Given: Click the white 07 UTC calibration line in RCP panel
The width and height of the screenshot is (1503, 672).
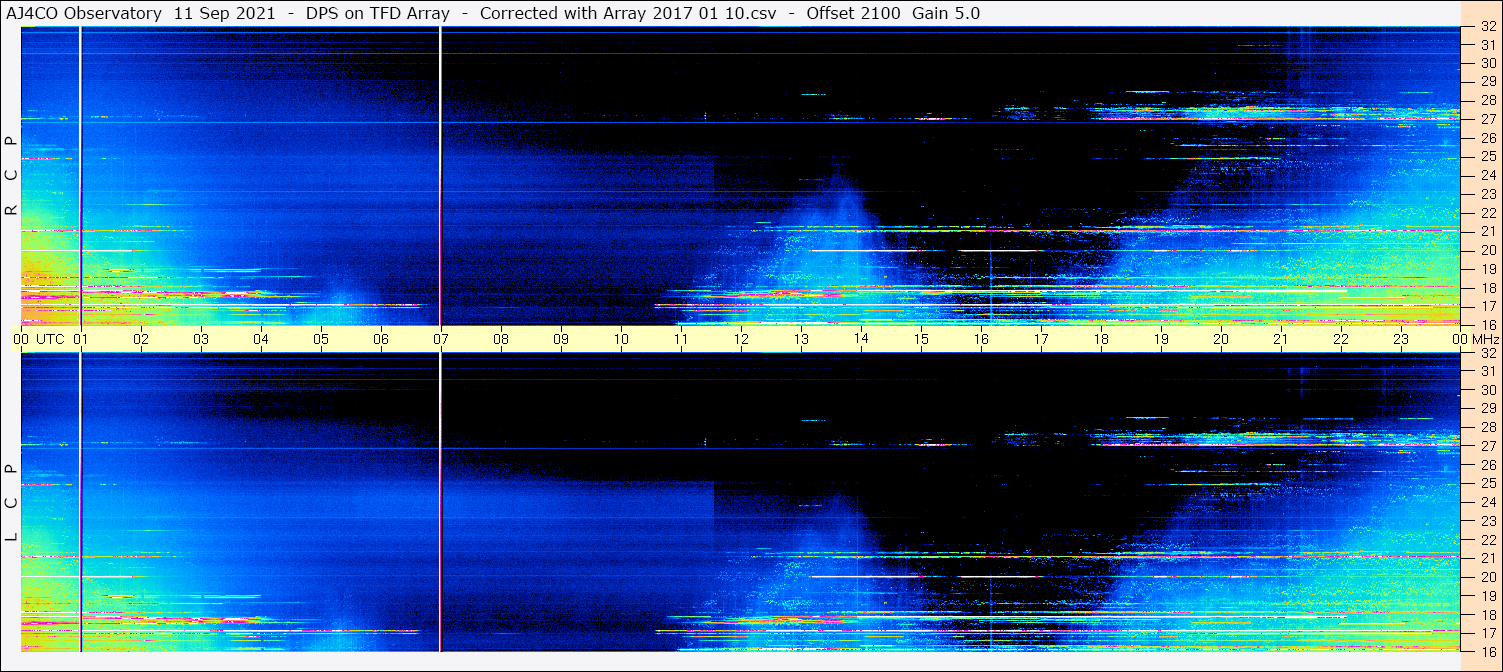Looking at the screenshot, I should coord(440,176).
